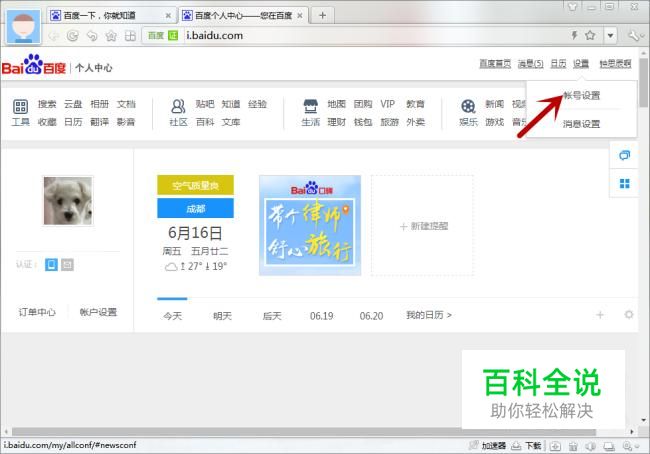Switch to the 06.19 tab
650x454 pixels.
coord(322,316)
